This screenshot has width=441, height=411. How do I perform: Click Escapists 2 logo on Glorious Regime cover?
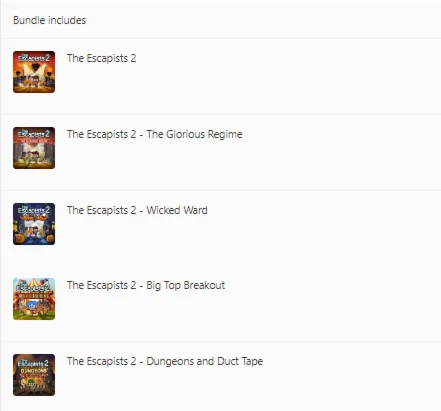pyautogui.click(x=34, y=134)
